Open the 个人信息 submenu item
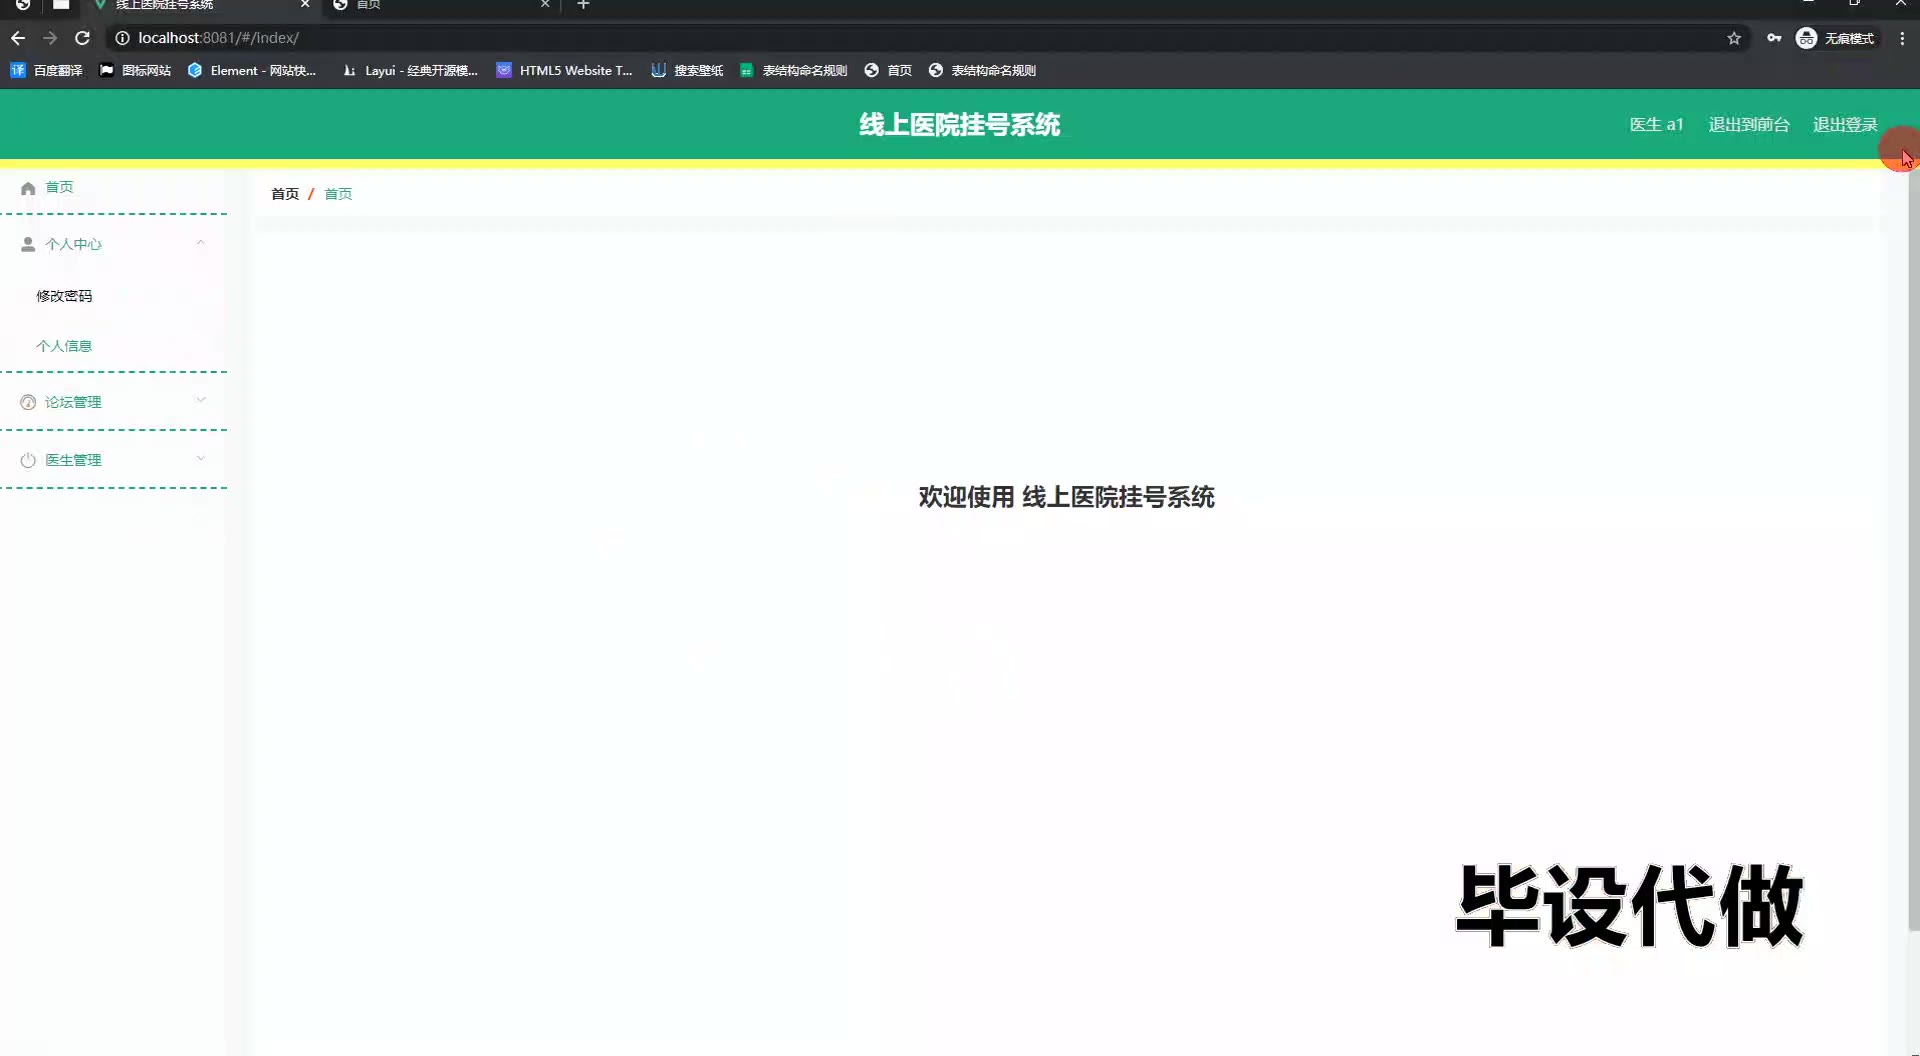 click(x=64, y=346)
